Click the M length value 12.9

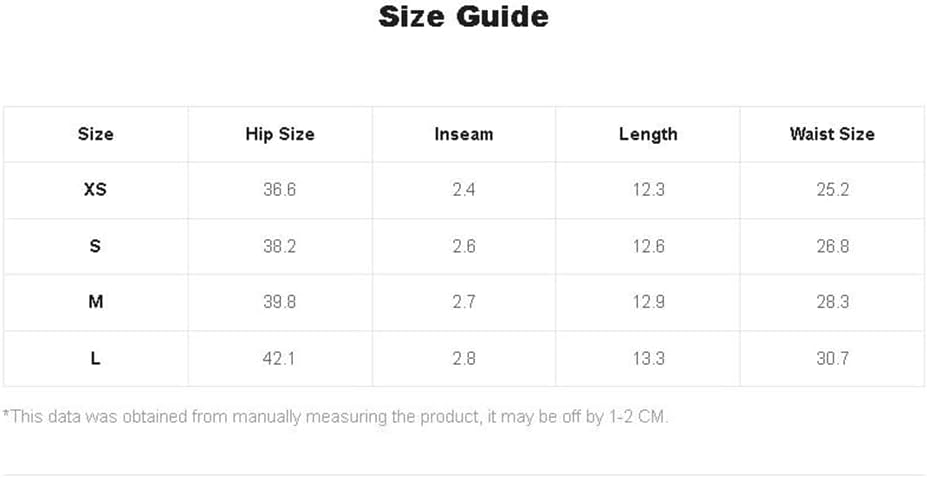(648, 303)
